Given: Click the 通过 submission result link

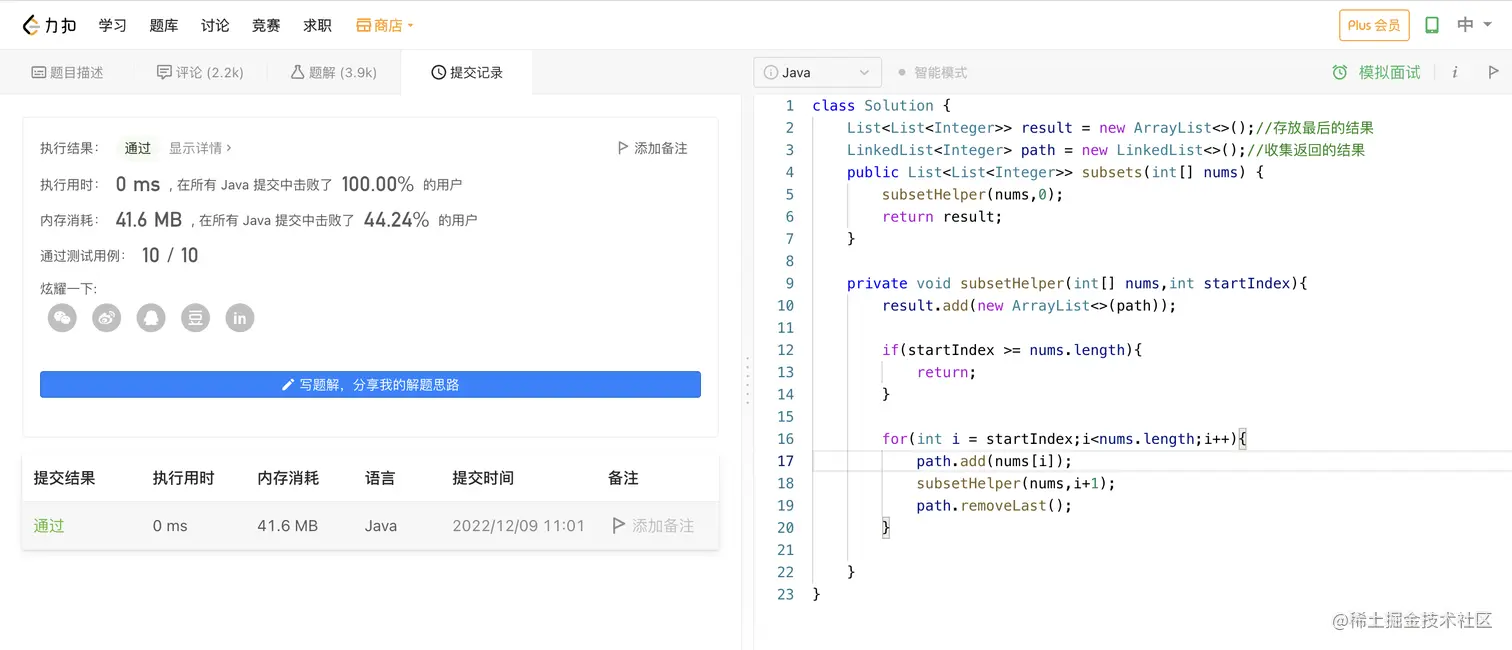Looking at the screenshot, I should pyautogui.click(x=49, y=526).
